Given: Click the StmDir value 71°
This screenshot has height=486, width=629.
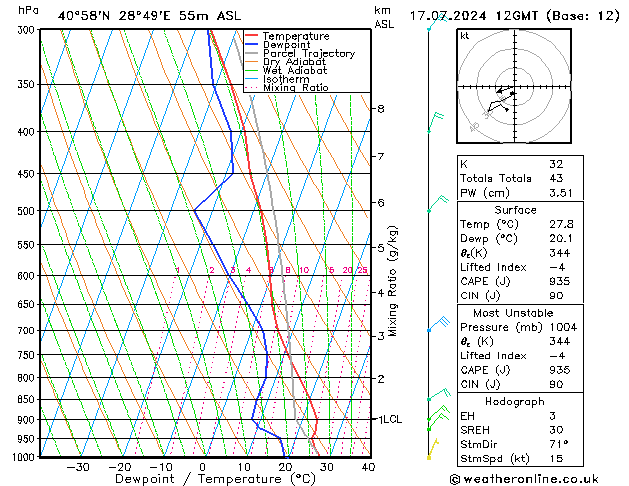Looking at the screenshot, I should click(559, 444).
